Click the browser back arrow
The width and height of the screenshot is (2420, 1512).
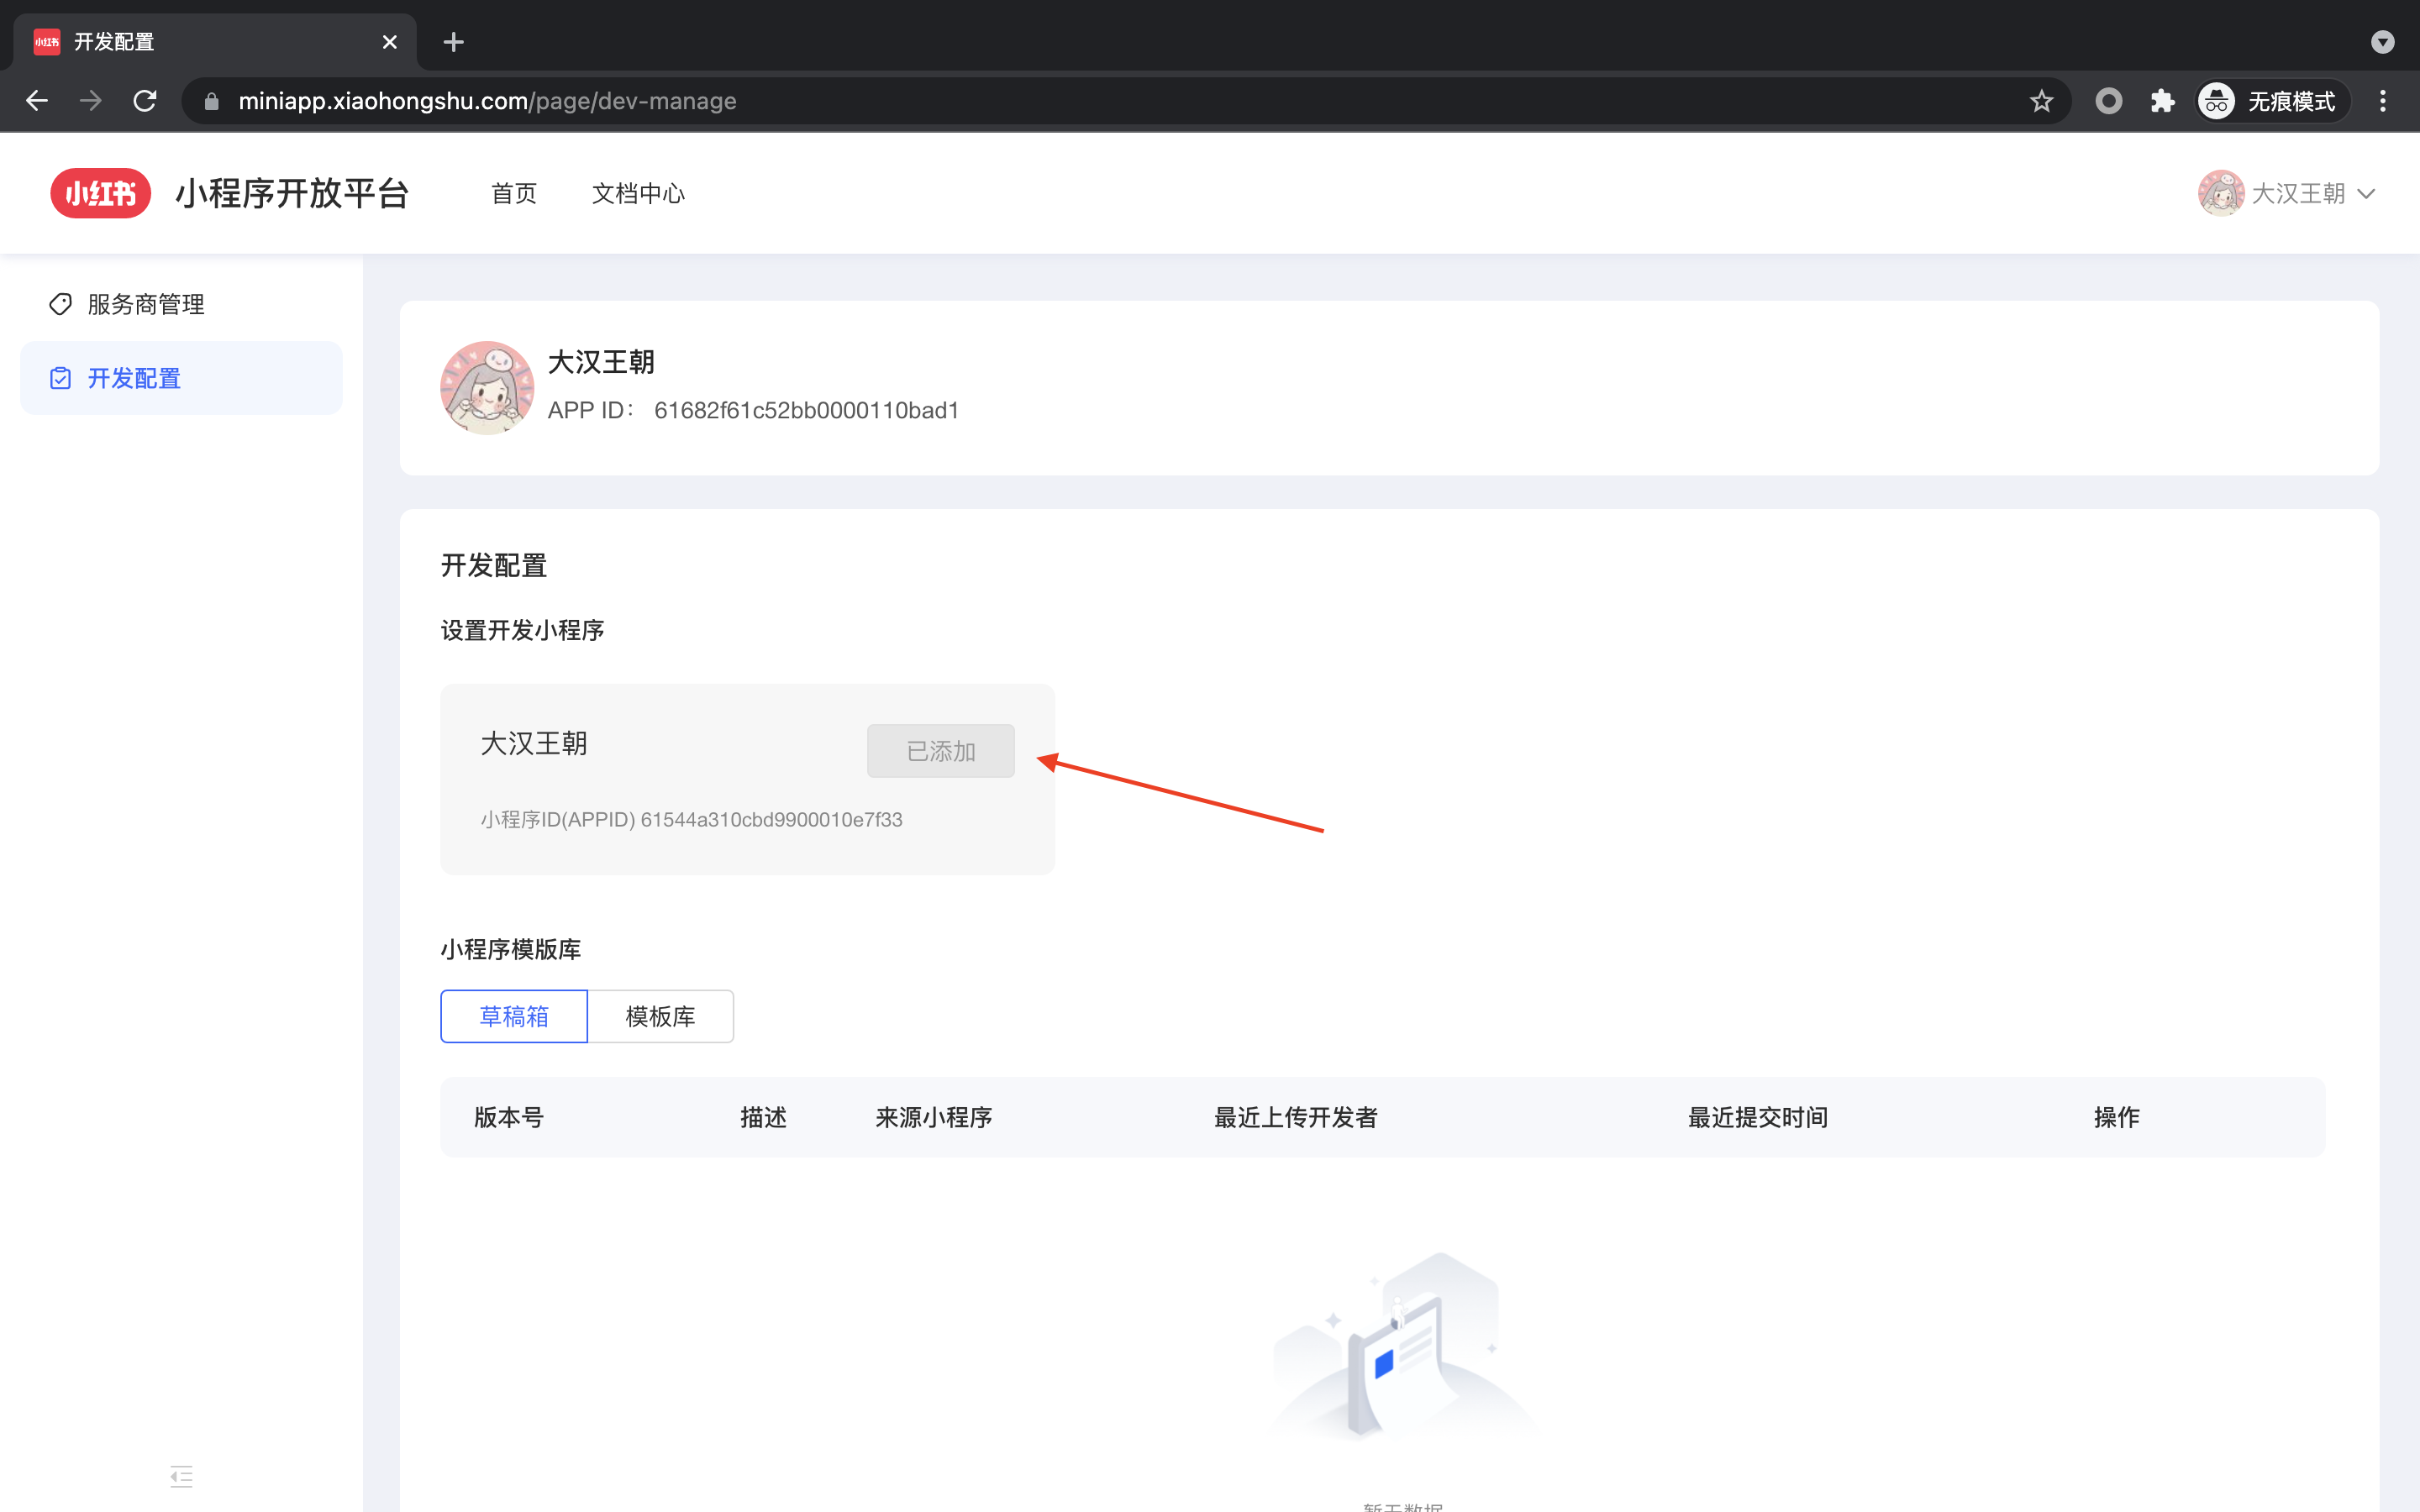pyautogui.click(x=37, y=101)
